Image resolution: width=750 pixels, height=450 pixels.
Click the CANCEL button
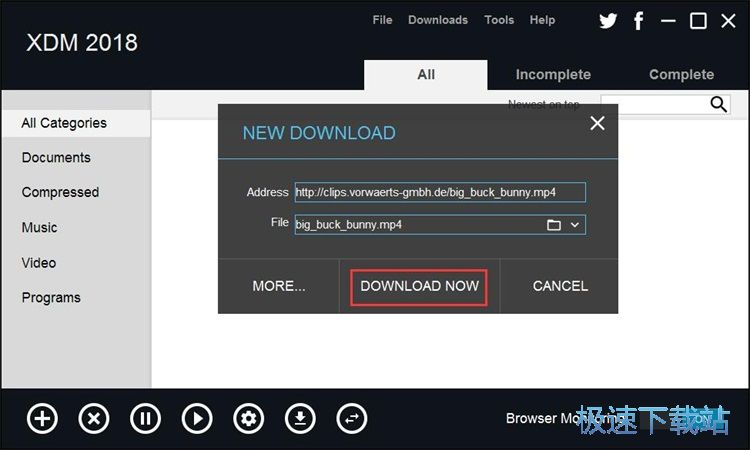click(560, 286)
